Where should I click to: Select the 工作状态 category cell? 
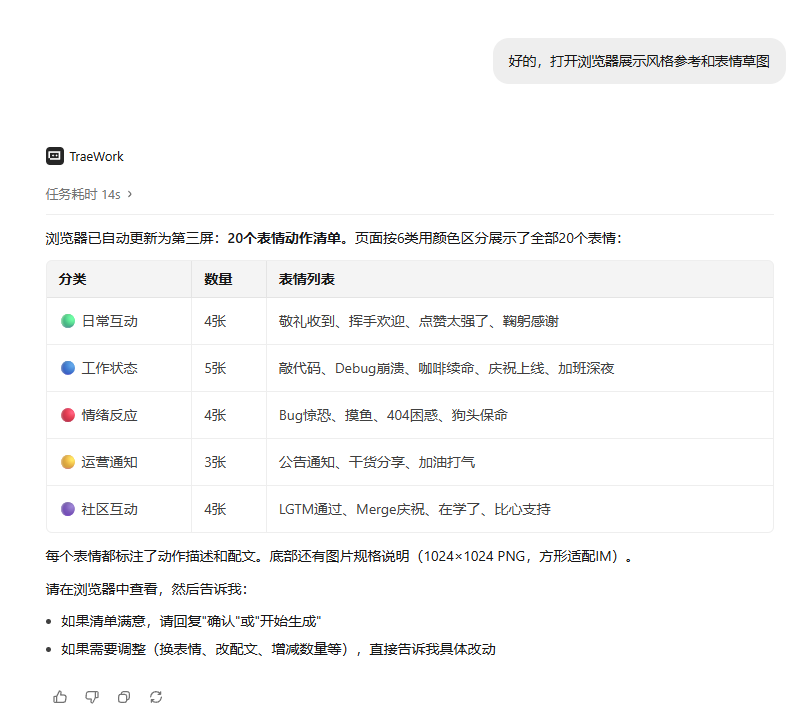click(119, 368)
